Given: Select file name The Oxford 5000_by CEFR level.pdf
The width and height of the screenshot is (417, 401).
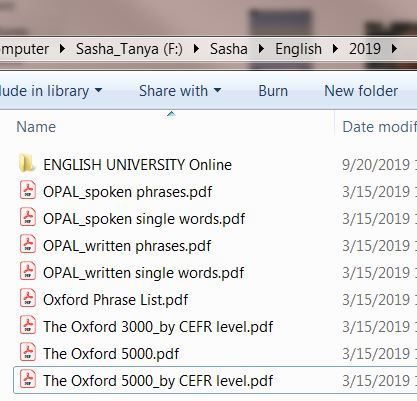Looking at the screenshot, I should 158,381.
